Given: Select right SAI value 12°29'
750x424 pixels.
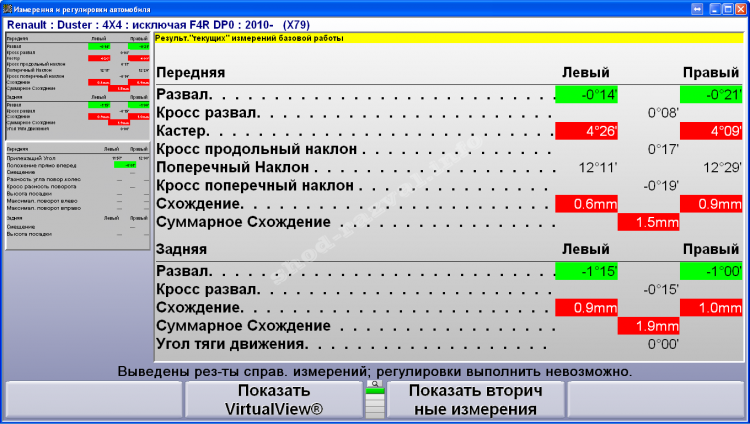Looking at the screenshot, I should pos(722,167).
